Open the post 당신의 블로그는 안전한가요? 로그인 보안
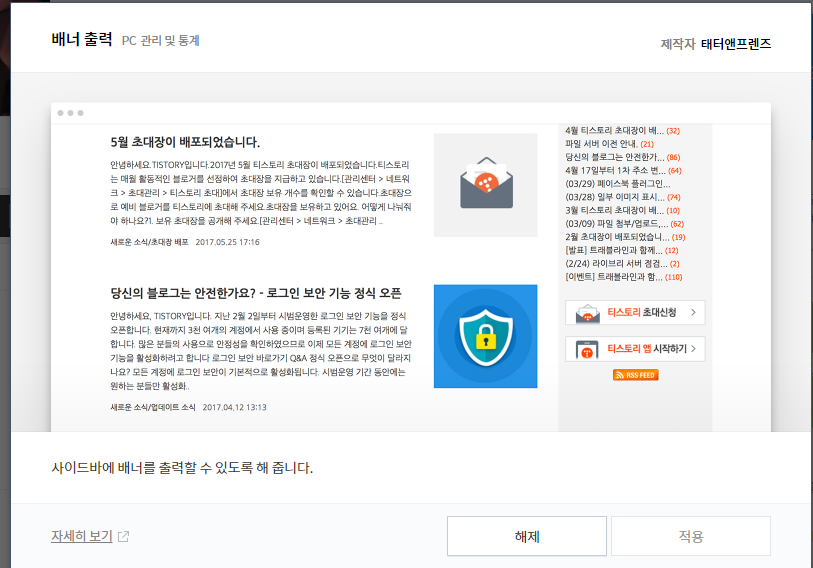 point(256,293)
